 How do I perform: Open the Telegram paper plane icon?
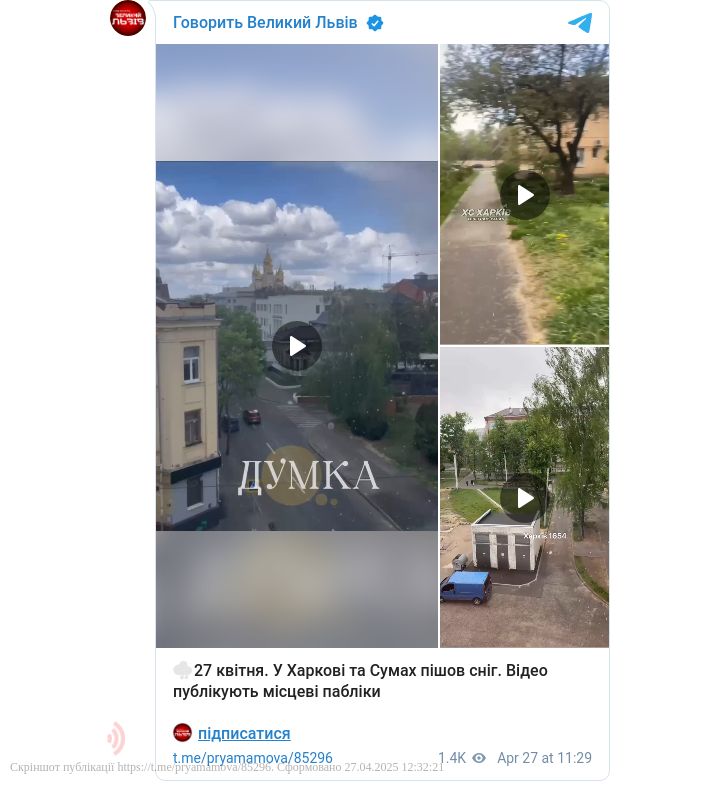[x=580, y=23]
